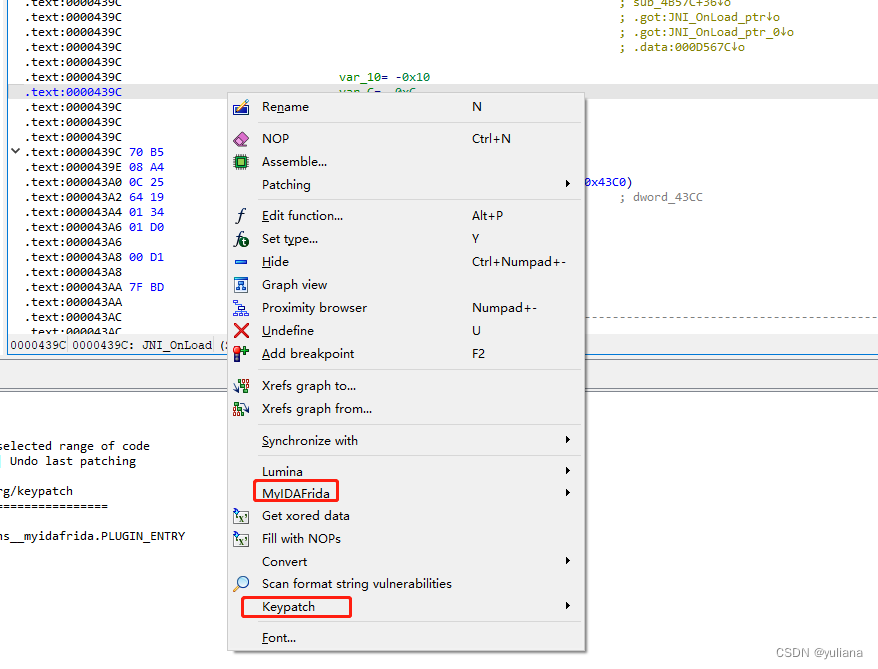878x669 pixels.
Task: Open the MyIDAFrida submenu
Action: coord(295,492)
